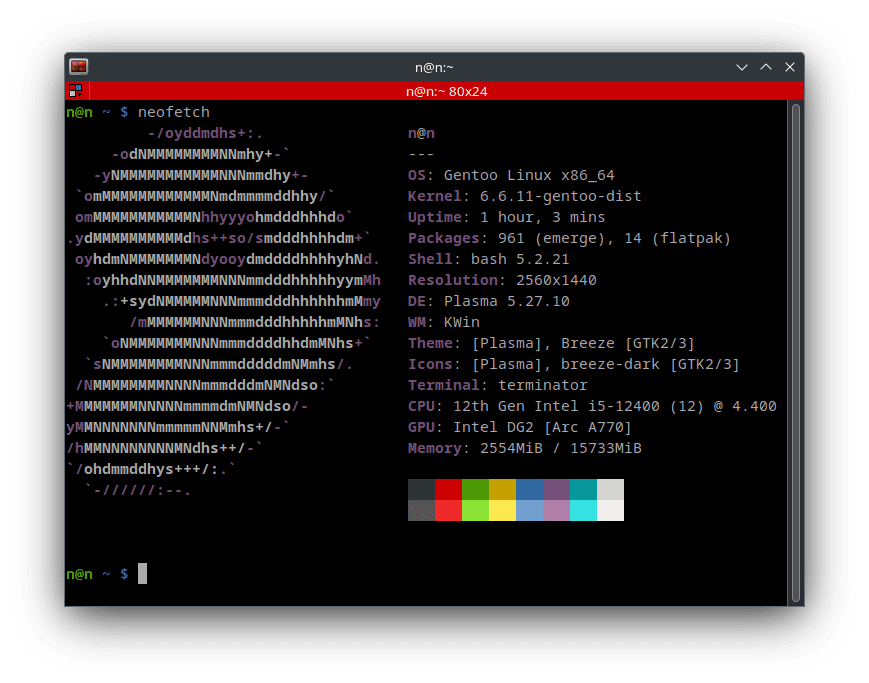Click the 'Kernel: 6.6.11-gentoo-dist' line
Image resolution: width=869 pixels, height=683 pixels.
pyautogui.click(x=524, y=196)
